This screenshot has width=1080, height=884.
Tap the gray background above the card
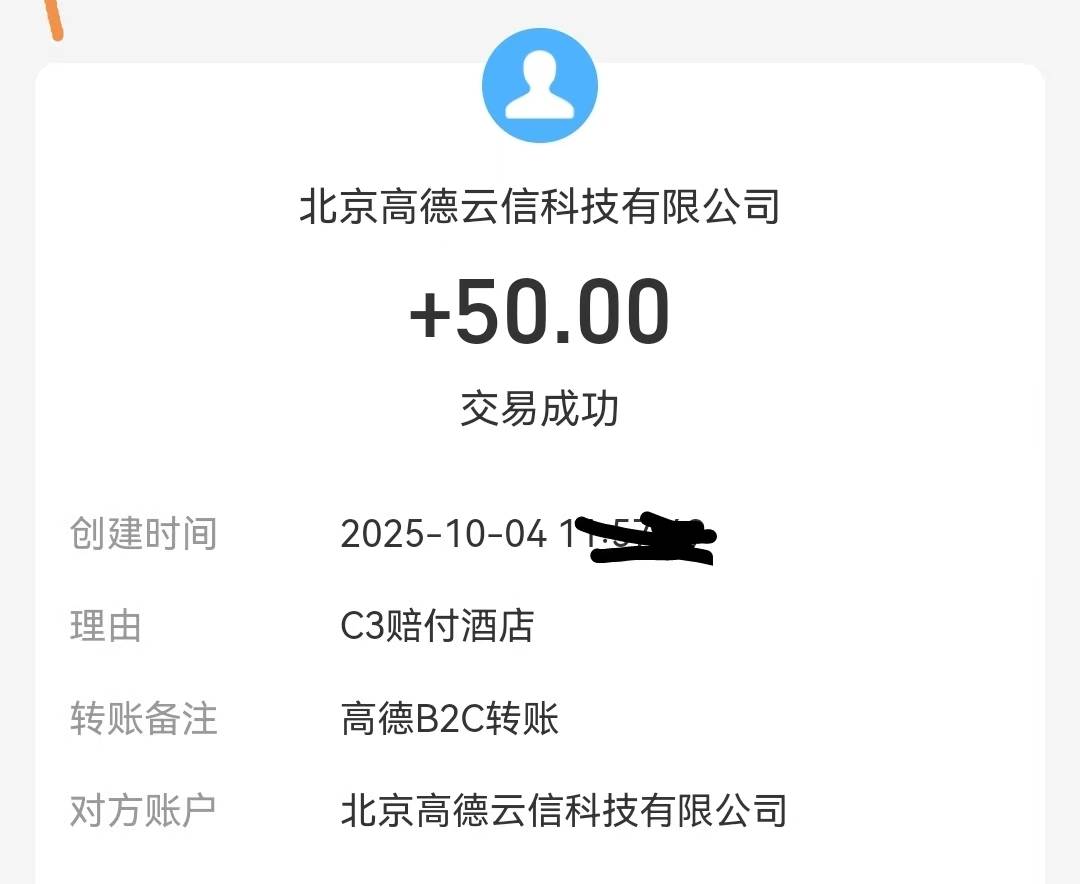250,30
